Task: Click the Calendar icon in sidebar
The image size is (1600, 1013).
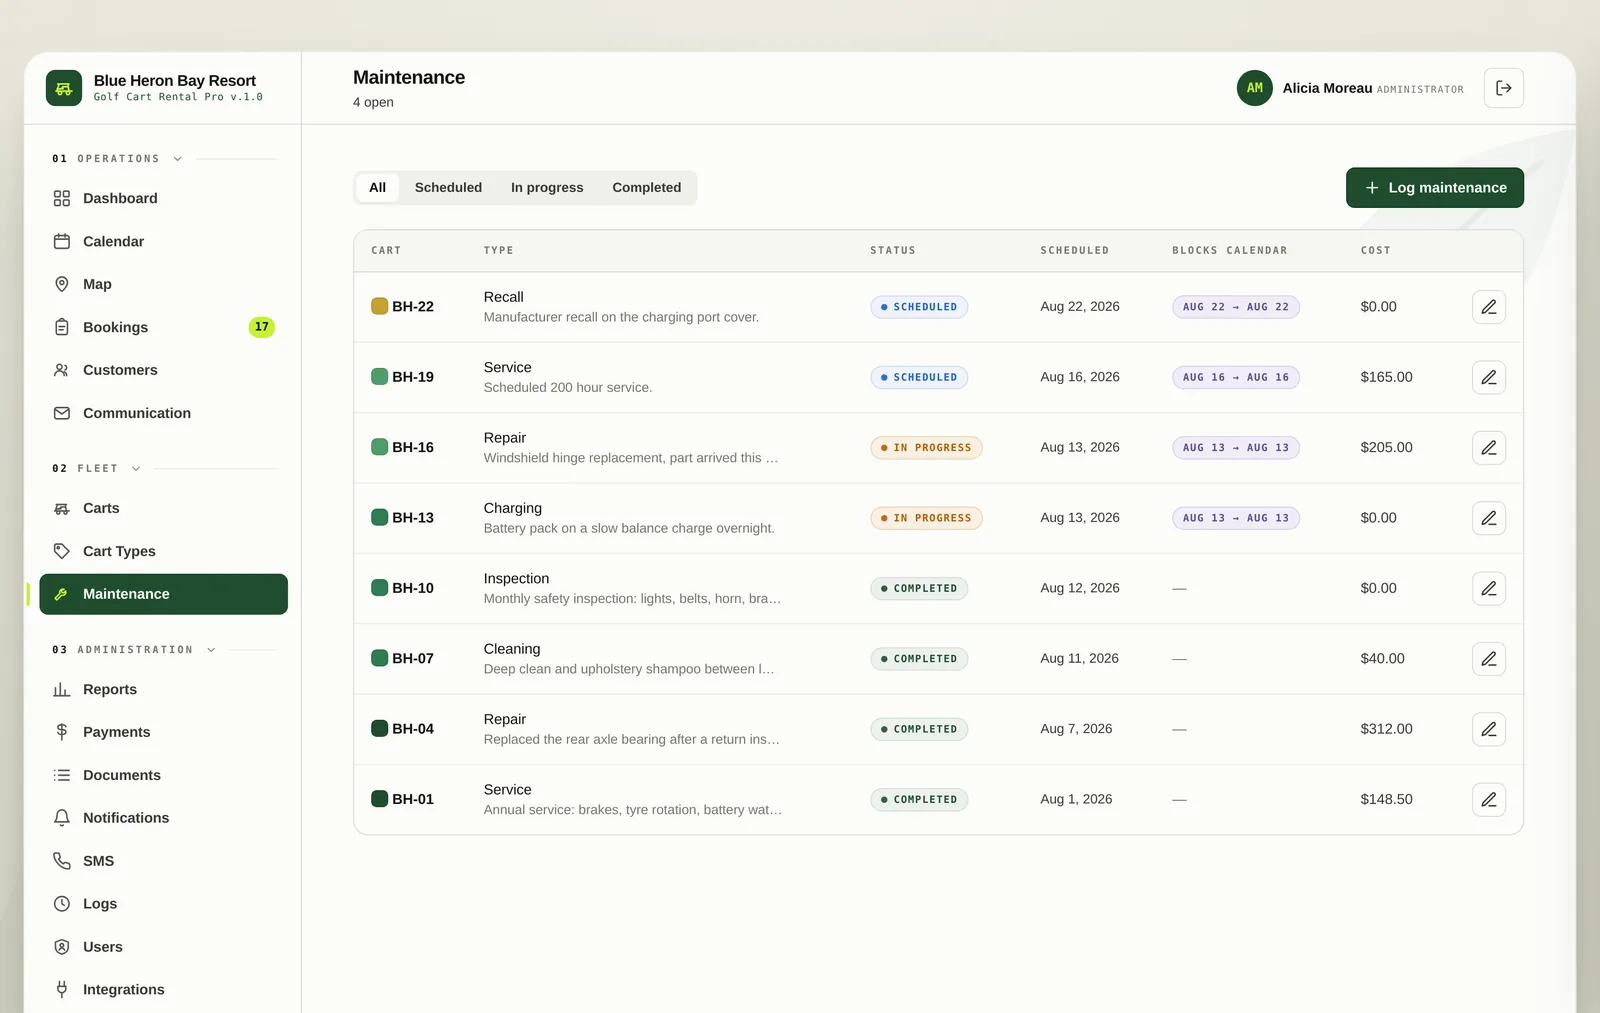Action: point(62,242)
